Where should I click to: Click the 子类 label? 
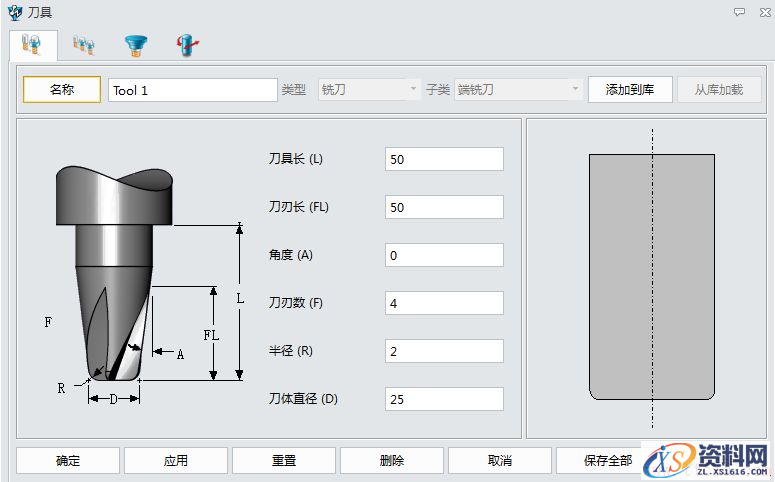tap(438, 89)
